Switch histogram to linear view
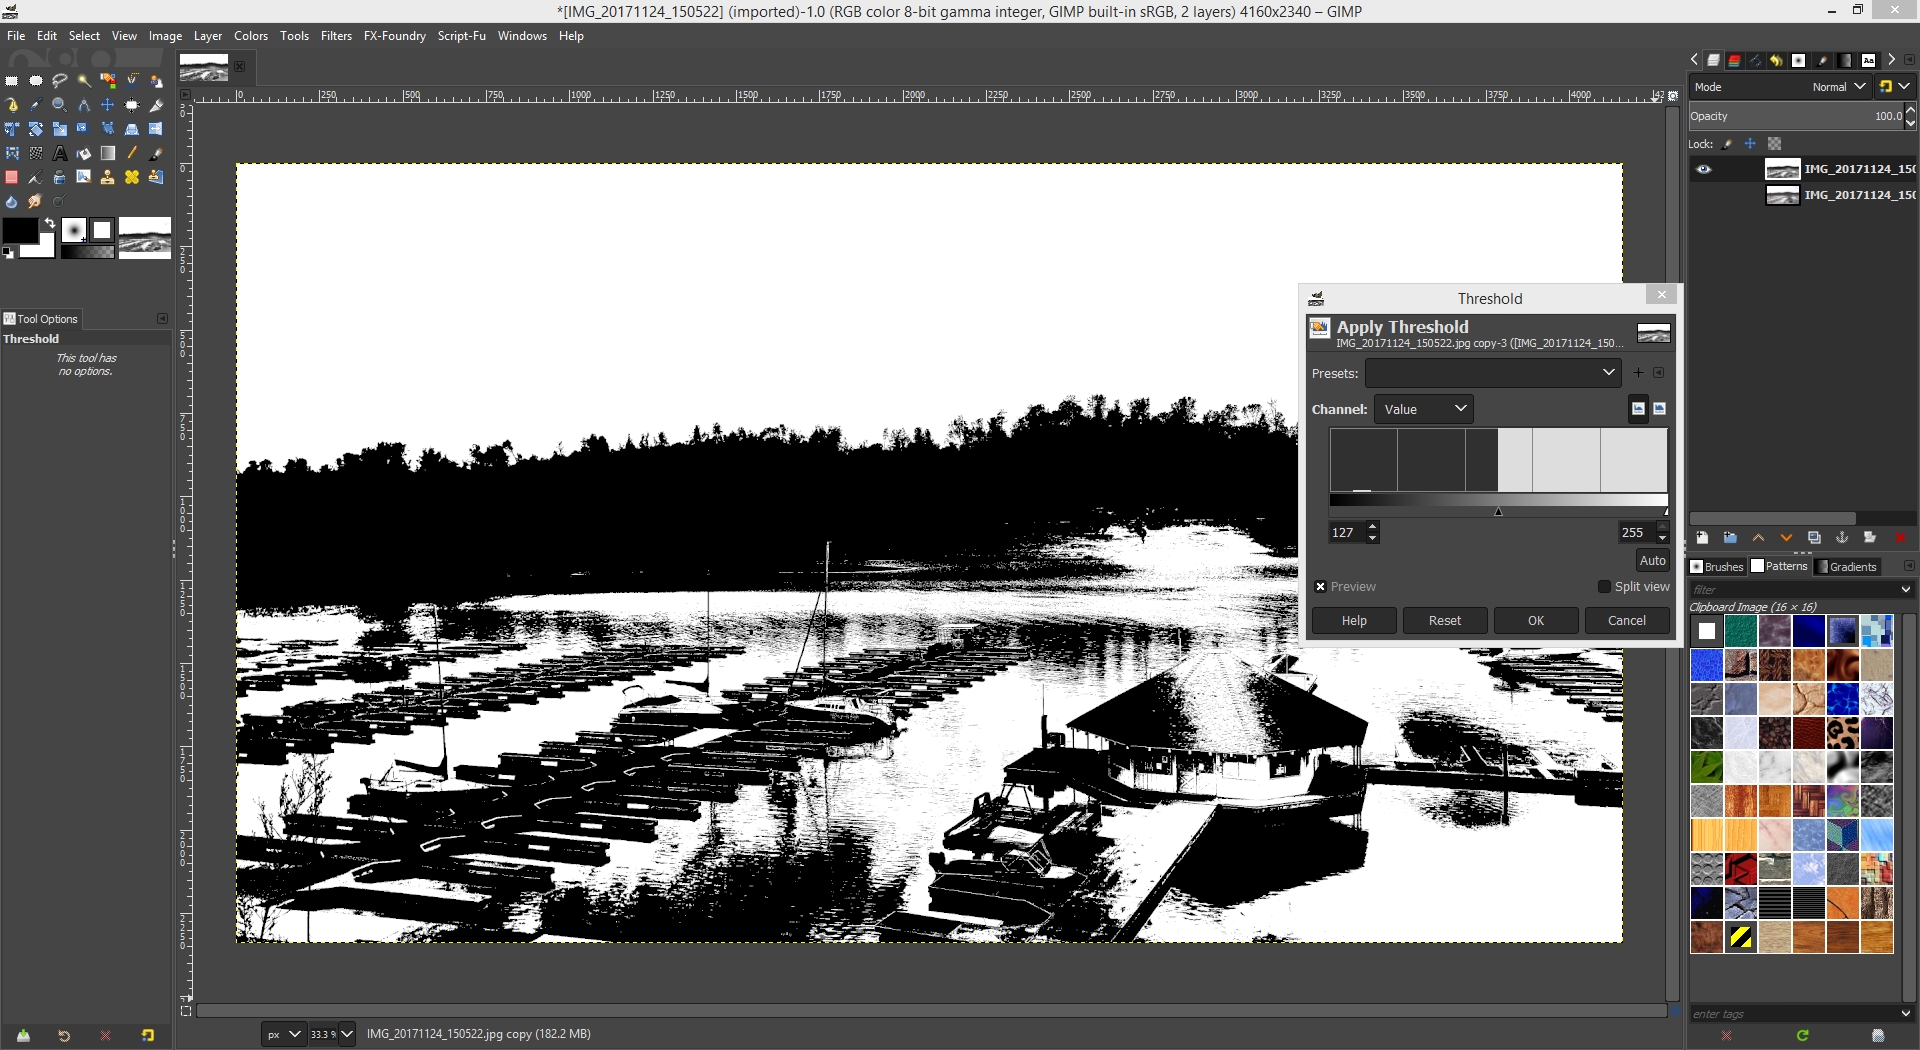Screen dimensions: 1920x1050 point(1638,409)
